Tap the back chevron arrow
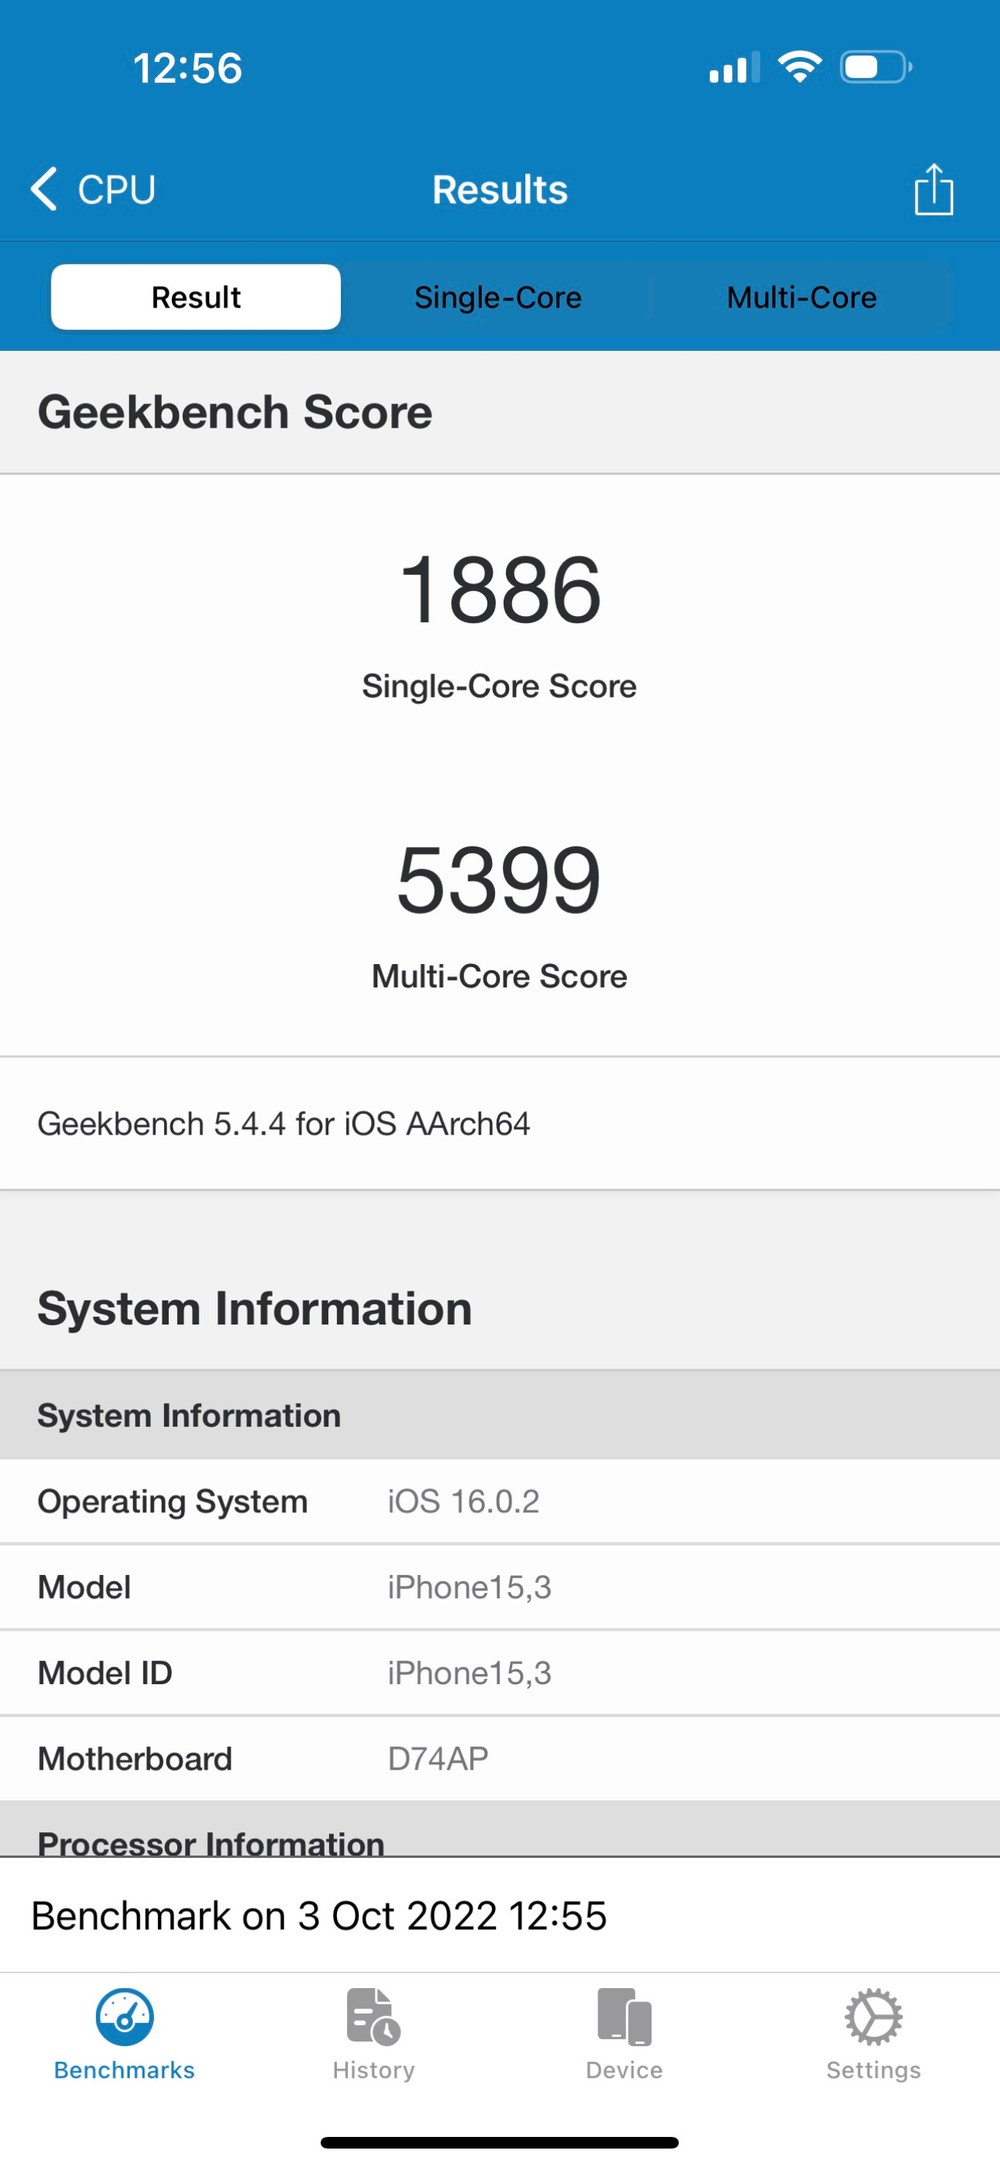 point(44,189)
